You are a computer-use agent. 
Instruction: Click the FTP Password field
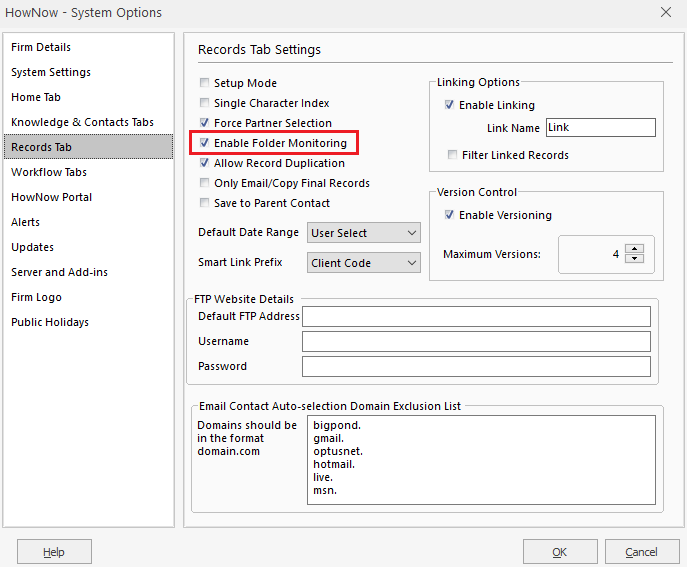[x=476, y=366]
